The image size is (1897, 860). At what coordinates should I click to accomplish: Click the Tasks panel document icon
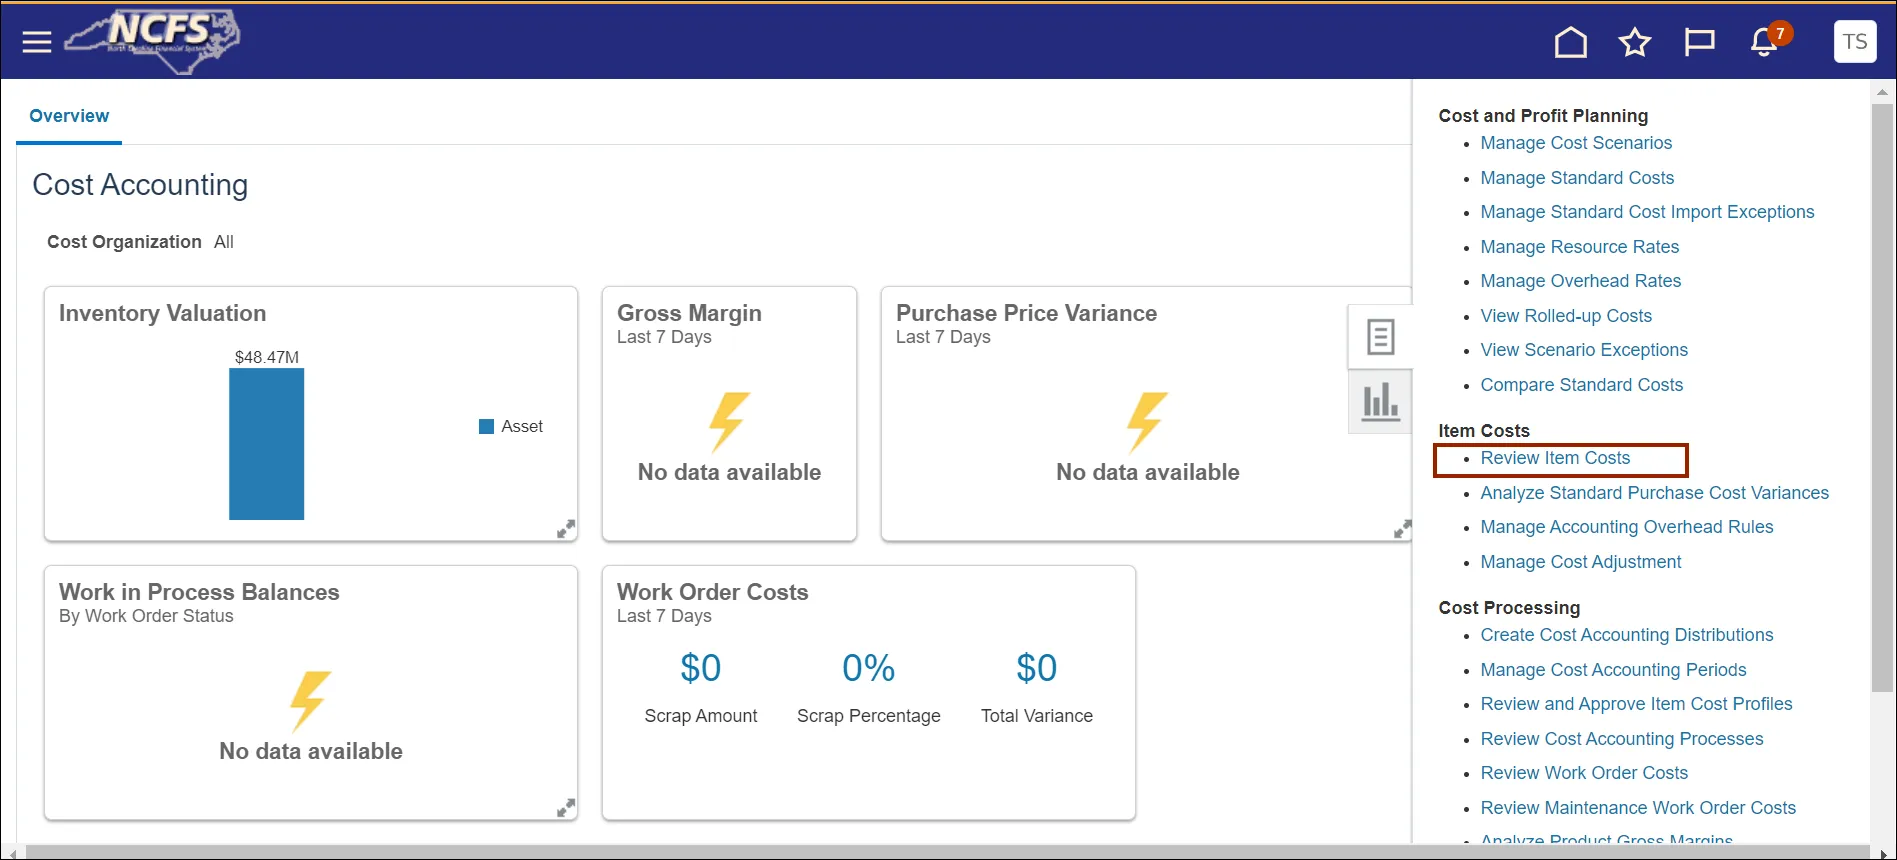pos(1380,337)
